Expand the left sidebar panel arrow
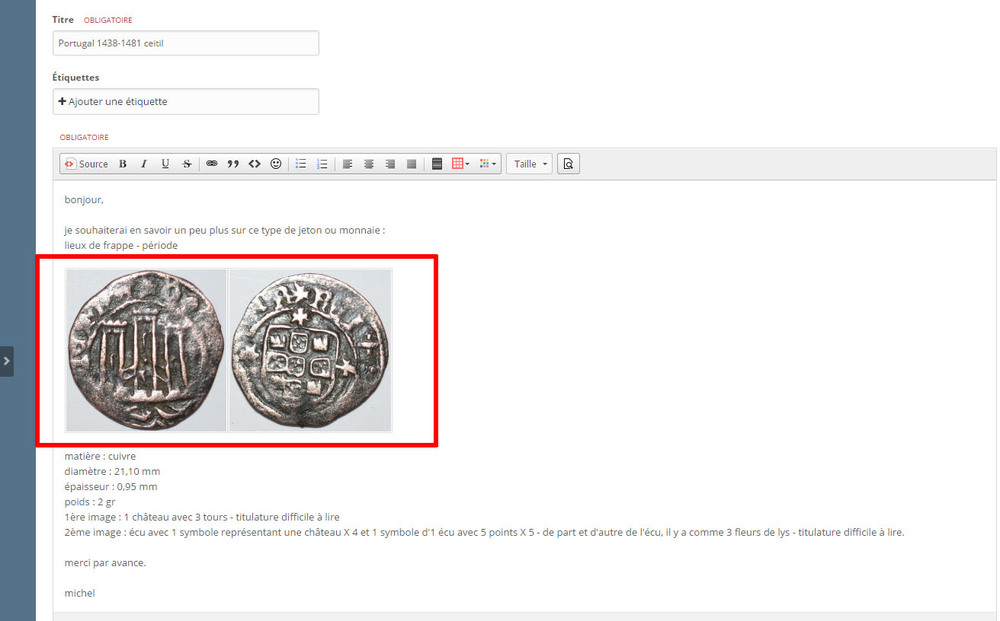This screenshot has height=621, width=1000. [x=6, y=360]
